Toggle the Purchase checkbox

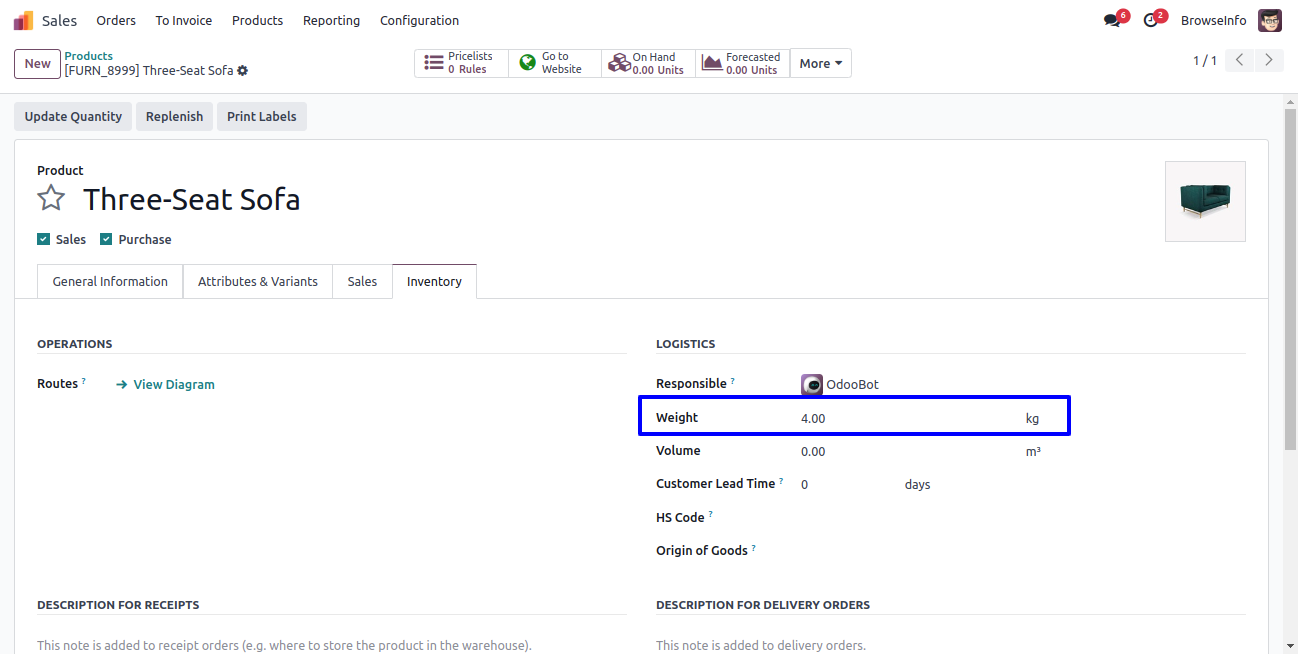(x=106, y=239)
